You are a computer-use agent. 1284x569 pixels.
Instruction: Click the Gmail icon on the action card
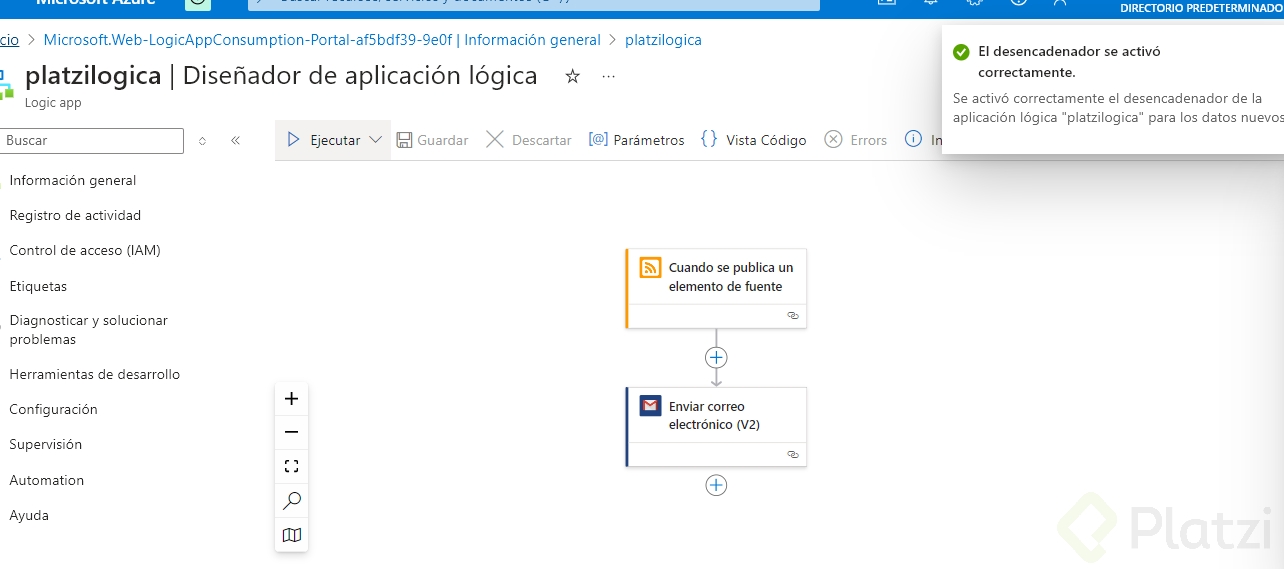point(651,406)
